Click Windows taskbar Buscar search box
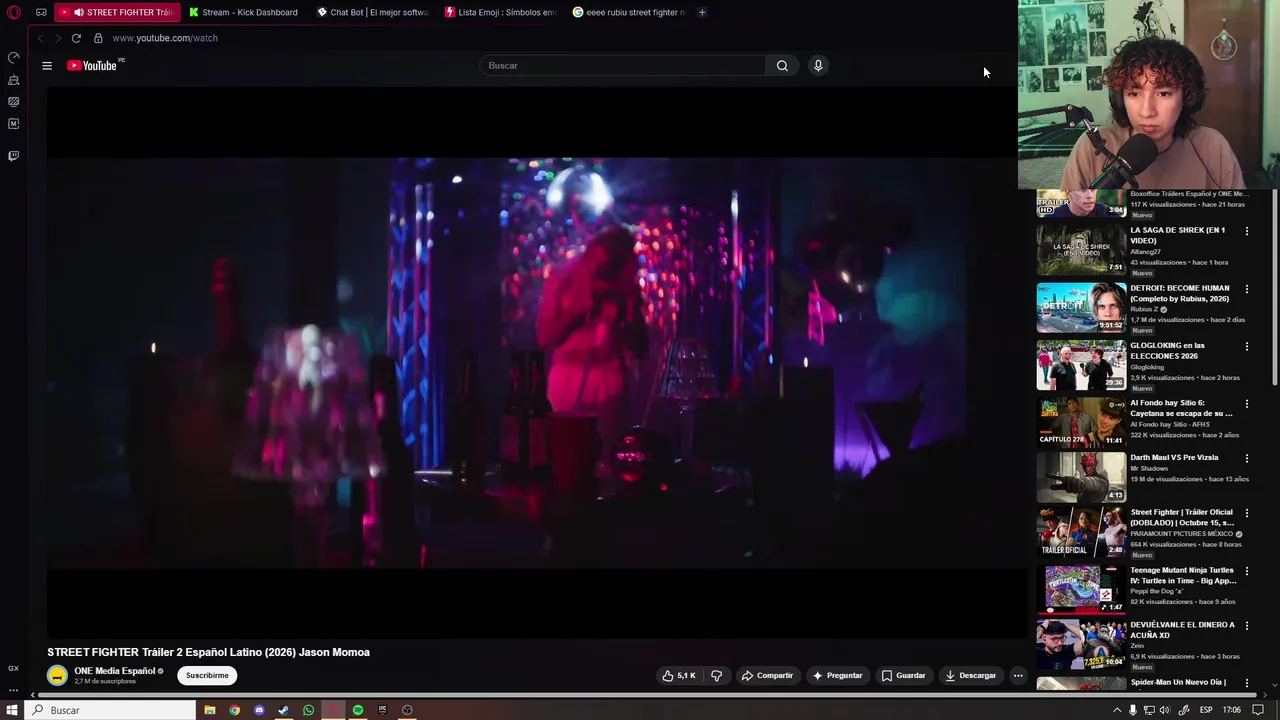 pos(110,710)
